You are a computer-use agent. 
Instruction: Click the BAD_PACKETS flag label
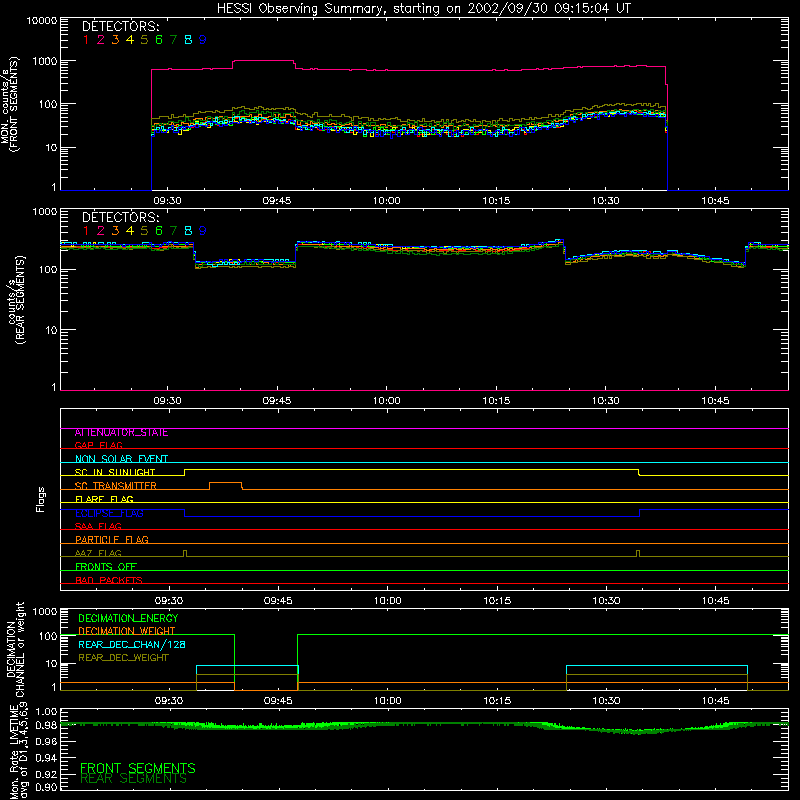tap(109, 580)
